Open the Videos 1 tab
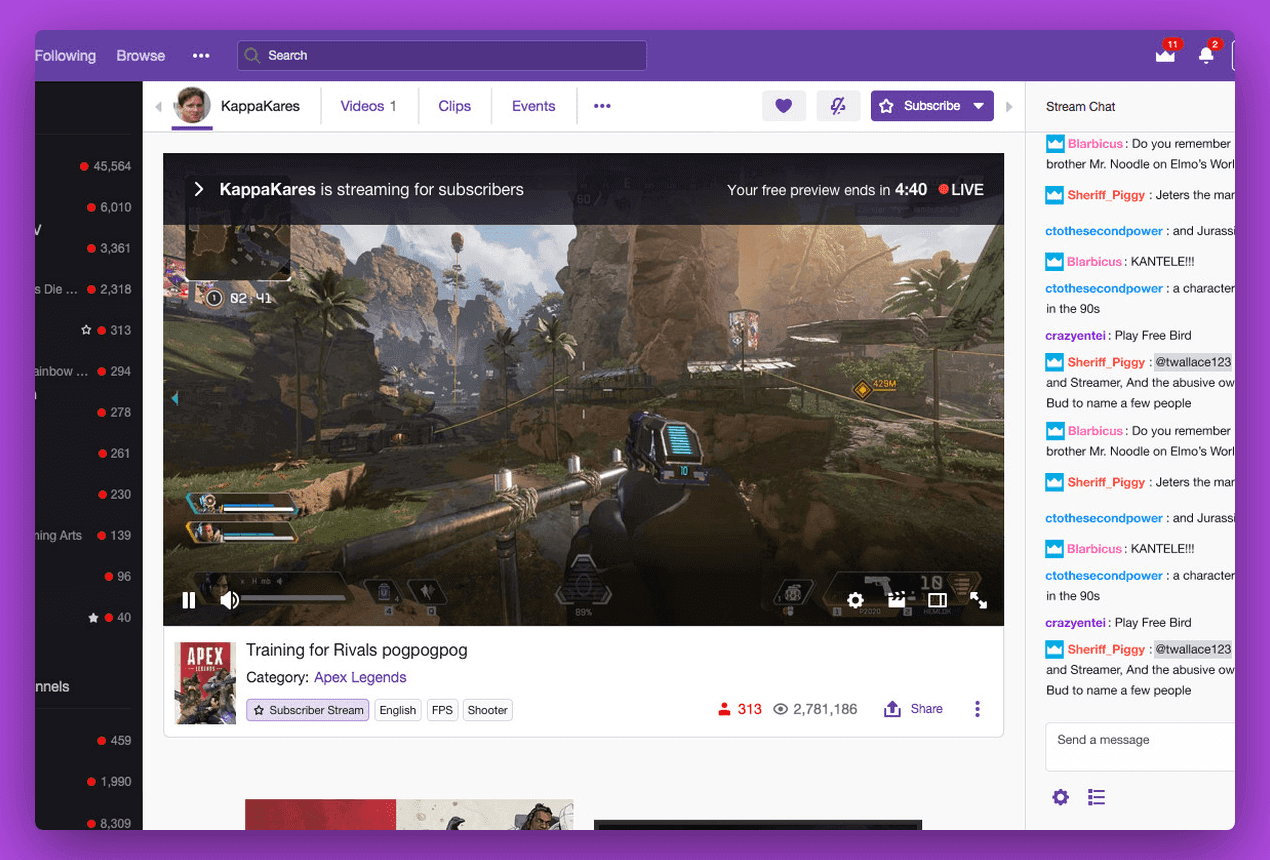 point(368,106)
